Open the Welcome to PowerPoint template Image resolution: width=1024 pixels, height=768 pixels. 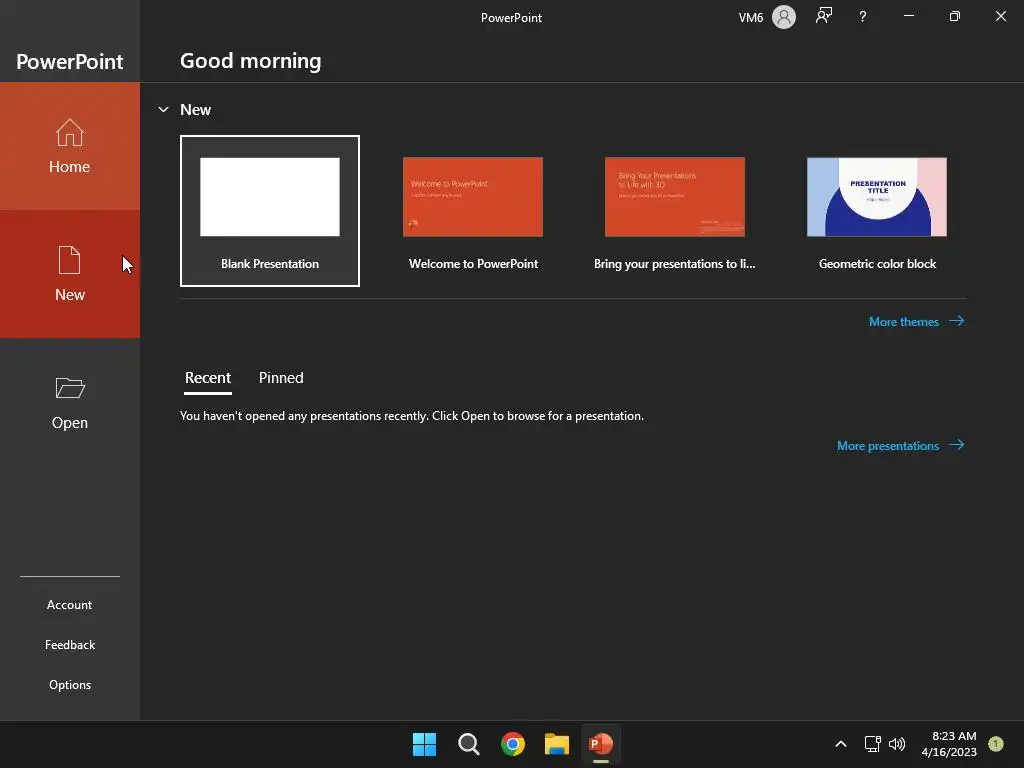click(473, 211)
